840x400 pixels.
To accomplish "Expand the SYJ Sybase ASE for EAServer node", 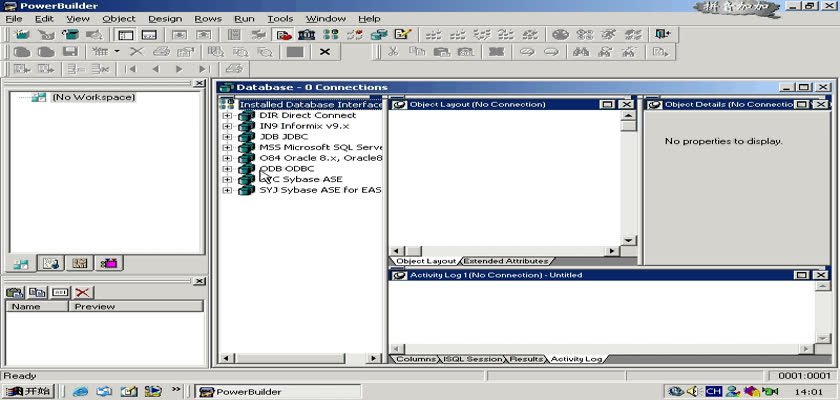I will (x=227, y=191).
